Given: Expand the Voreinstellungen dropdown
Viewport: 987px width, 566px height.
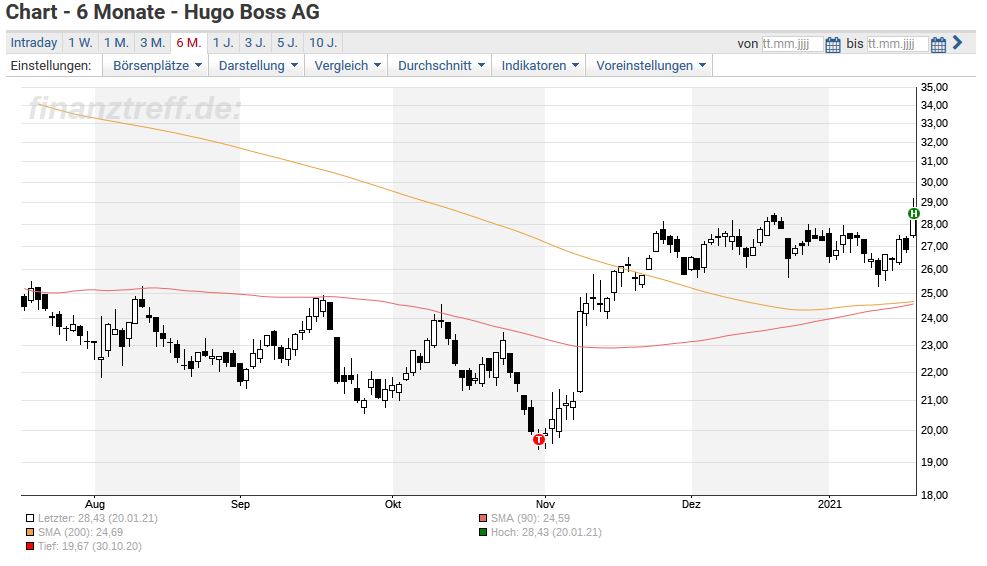Looking at the screenshot, I should (650, 65).
